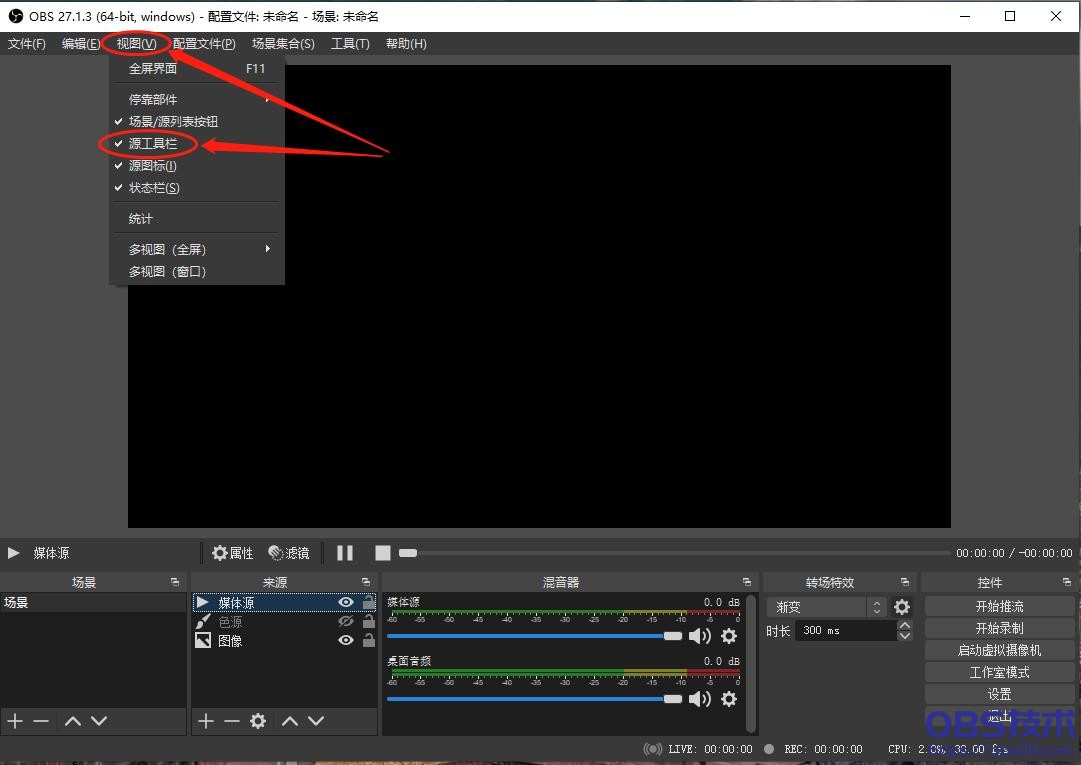Expand the 多视图（全屏） submenu
The height and width of the screenshot is (765, 1081).
pos(196,249)
